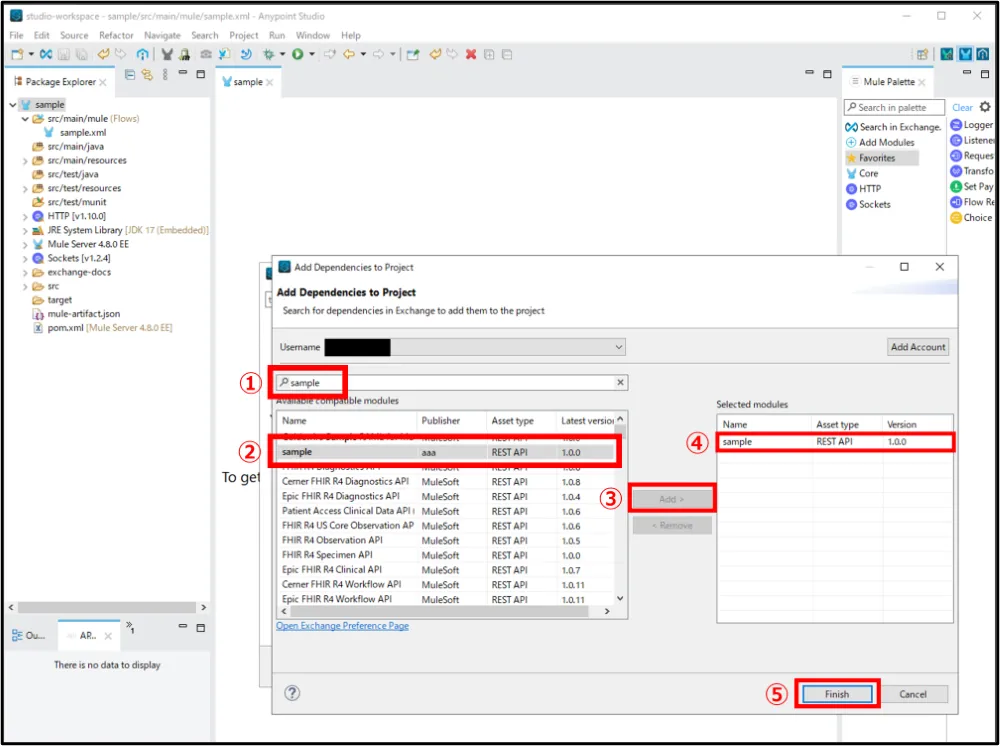Select Cerner FHIR R4 Diagnostics API row
The image size is (1000, 746).
[x=446, y=481]
